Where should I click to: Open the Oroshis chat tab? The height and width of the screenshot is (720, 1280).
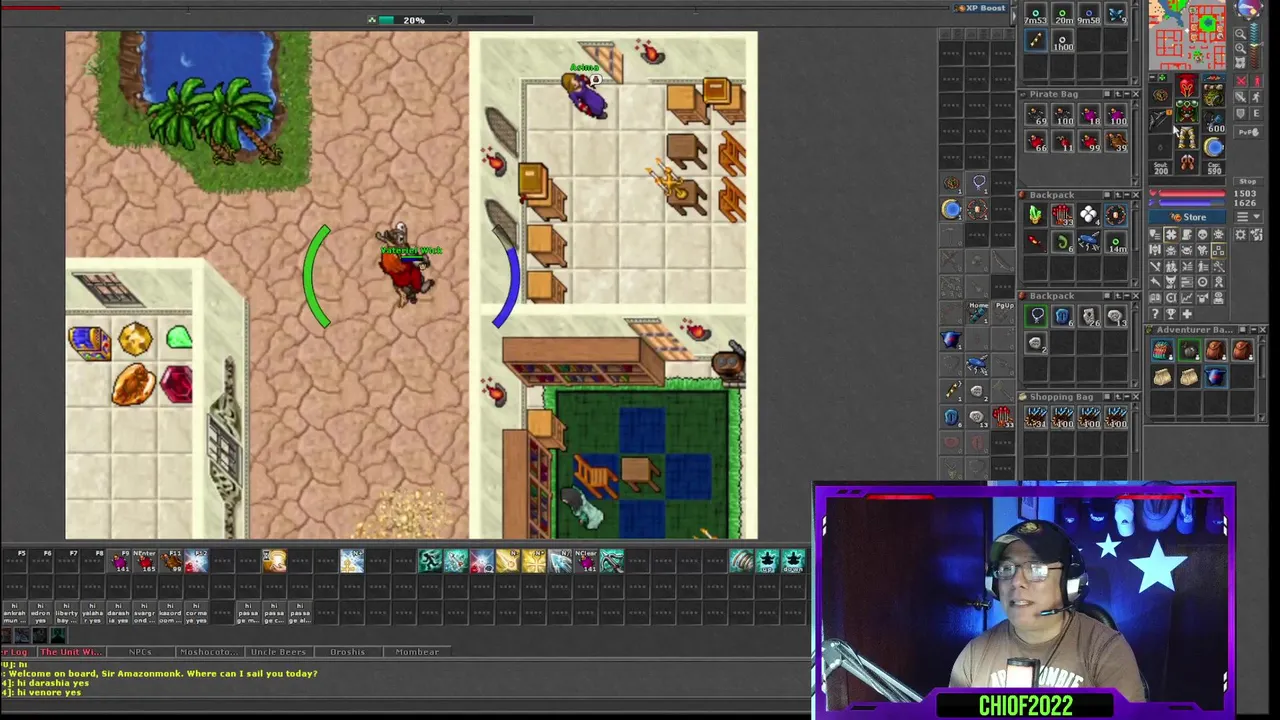coord(347,652)
